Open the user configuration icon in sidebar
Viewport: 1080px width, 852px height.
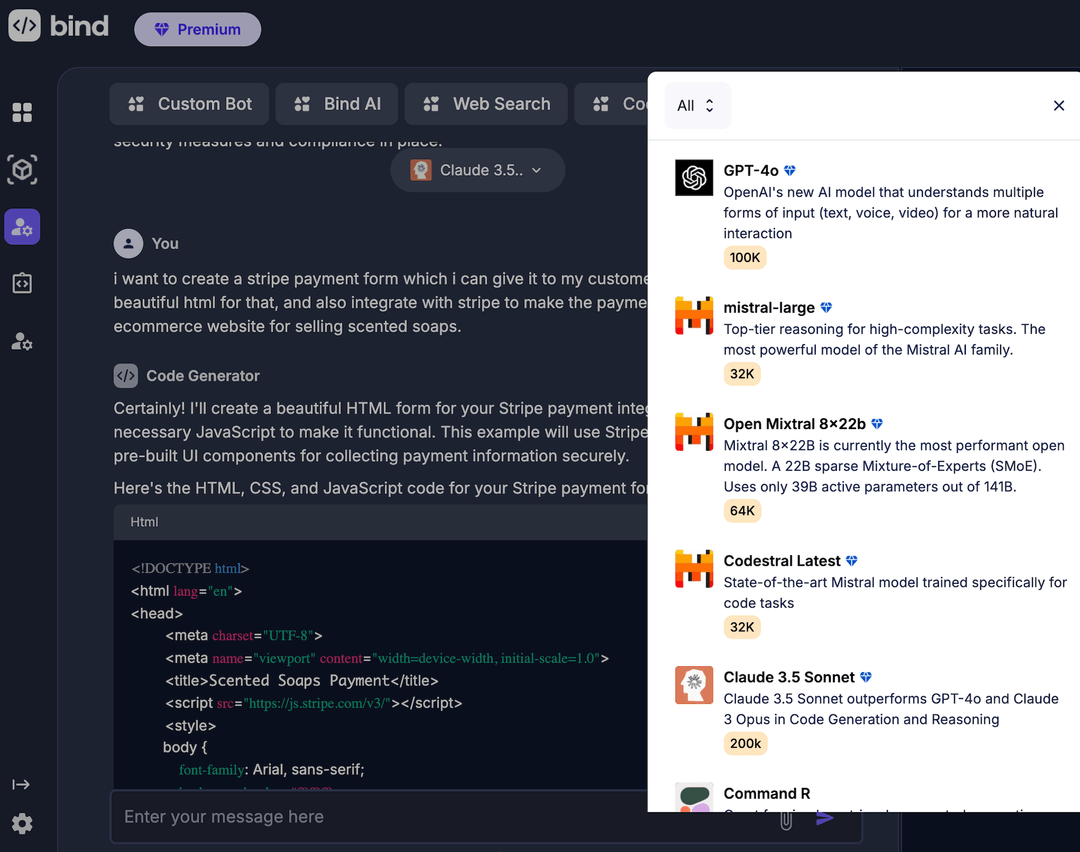22,341
